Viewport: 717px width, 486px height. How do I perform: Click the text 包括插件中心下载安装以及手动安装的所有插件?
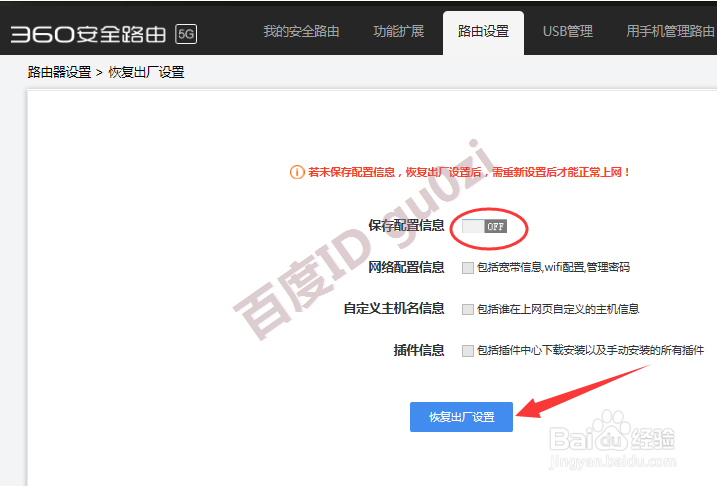point(590,351)
